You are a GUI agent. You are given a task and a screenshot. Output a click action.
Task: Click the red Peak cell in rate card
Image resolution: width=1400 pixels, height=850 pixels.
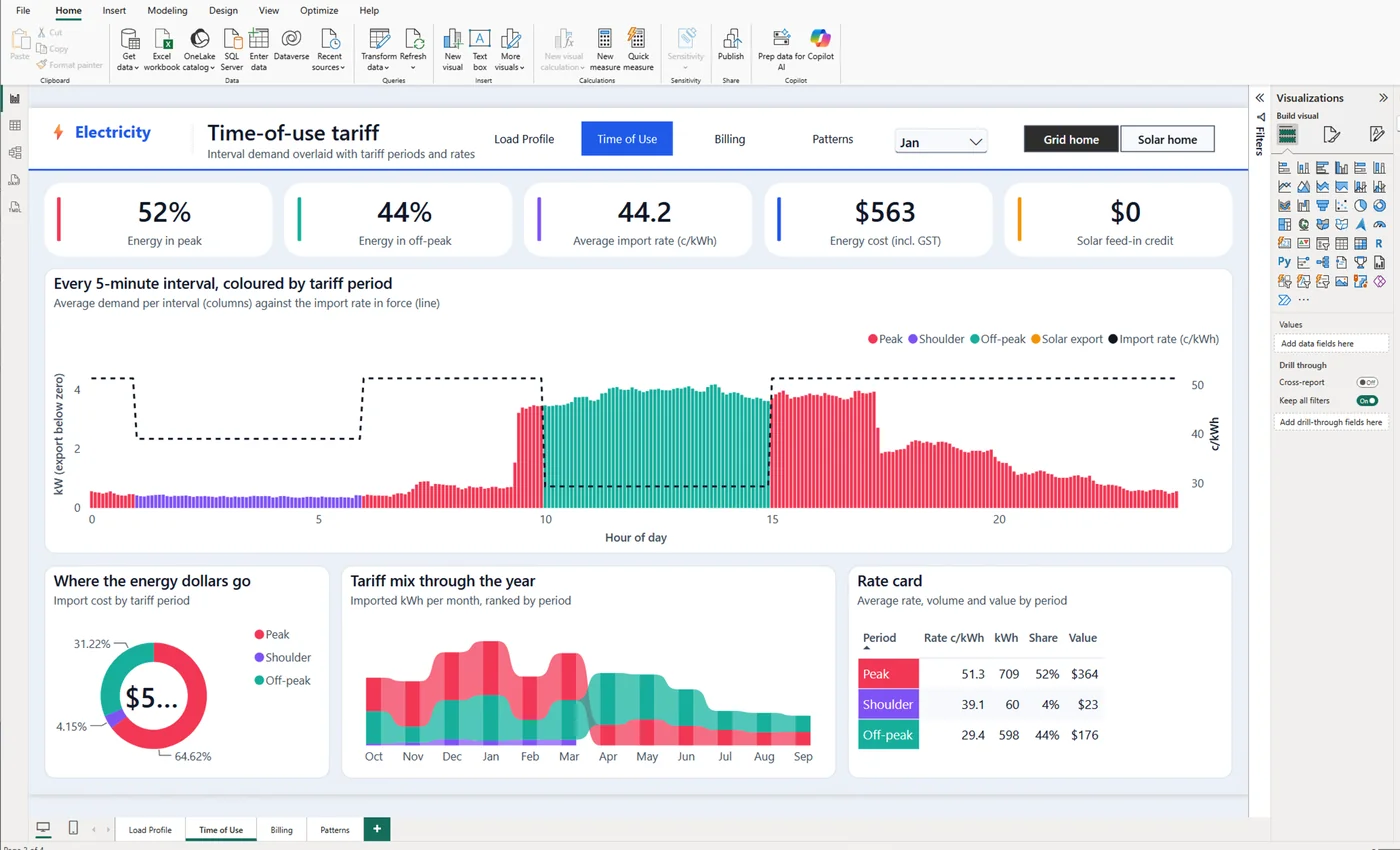coord(889,674)
